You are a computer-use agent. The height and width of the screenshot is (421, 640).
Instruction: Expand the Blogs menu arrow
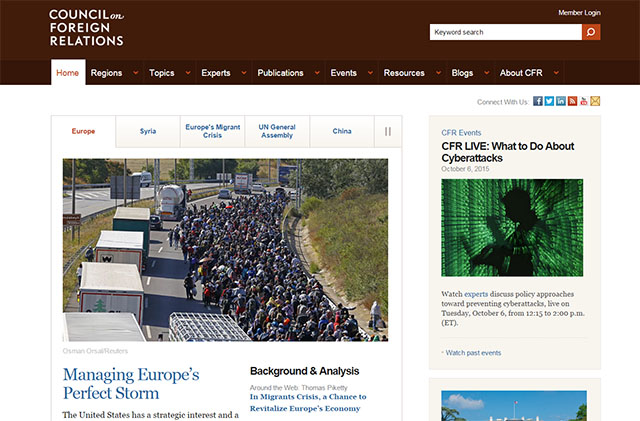tap(487, 73)
